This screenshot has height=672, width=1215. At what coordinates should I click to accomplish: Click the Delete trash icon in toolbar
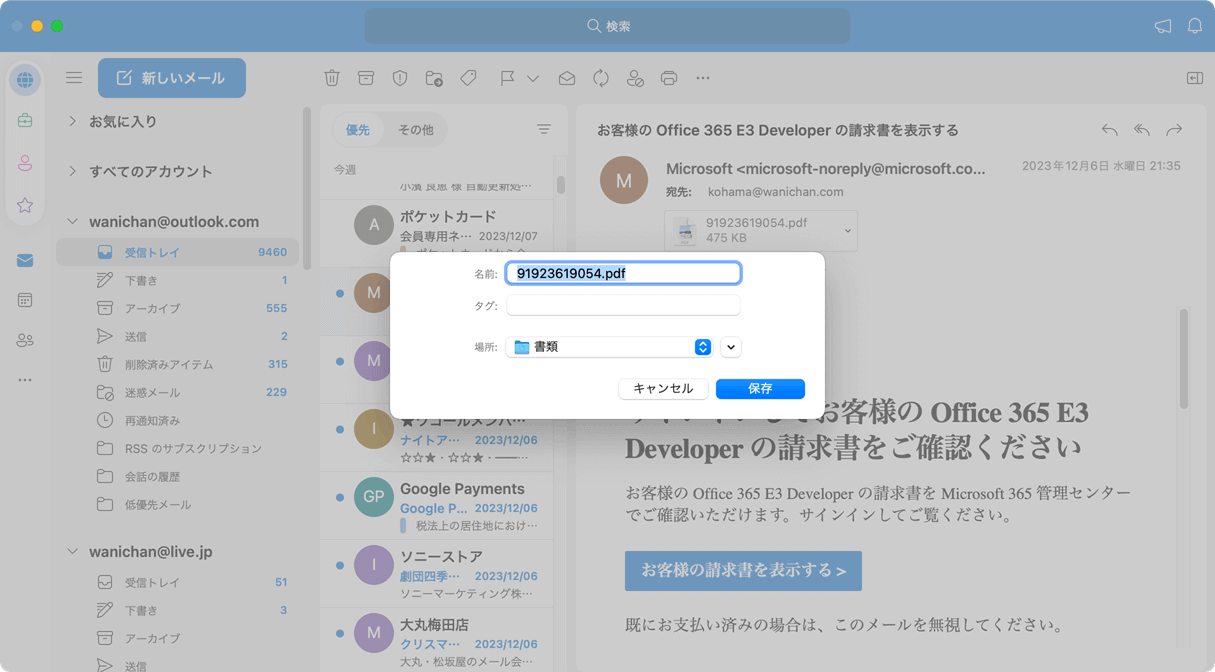[x=332, y=78]
